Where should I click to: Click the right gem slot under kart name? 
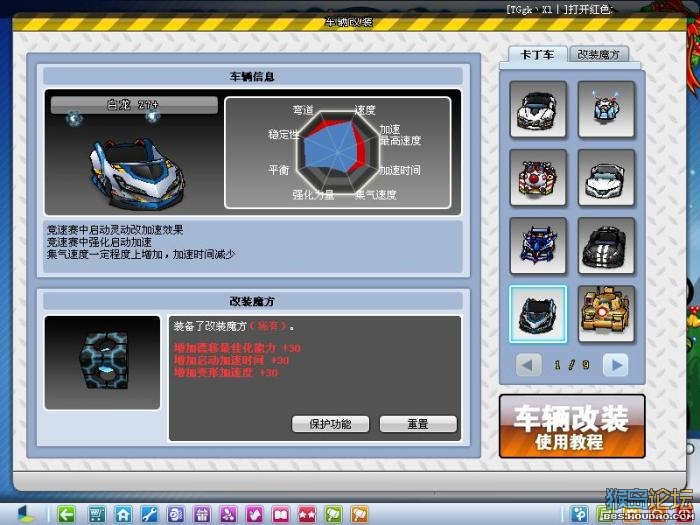(x=152, y=117)
